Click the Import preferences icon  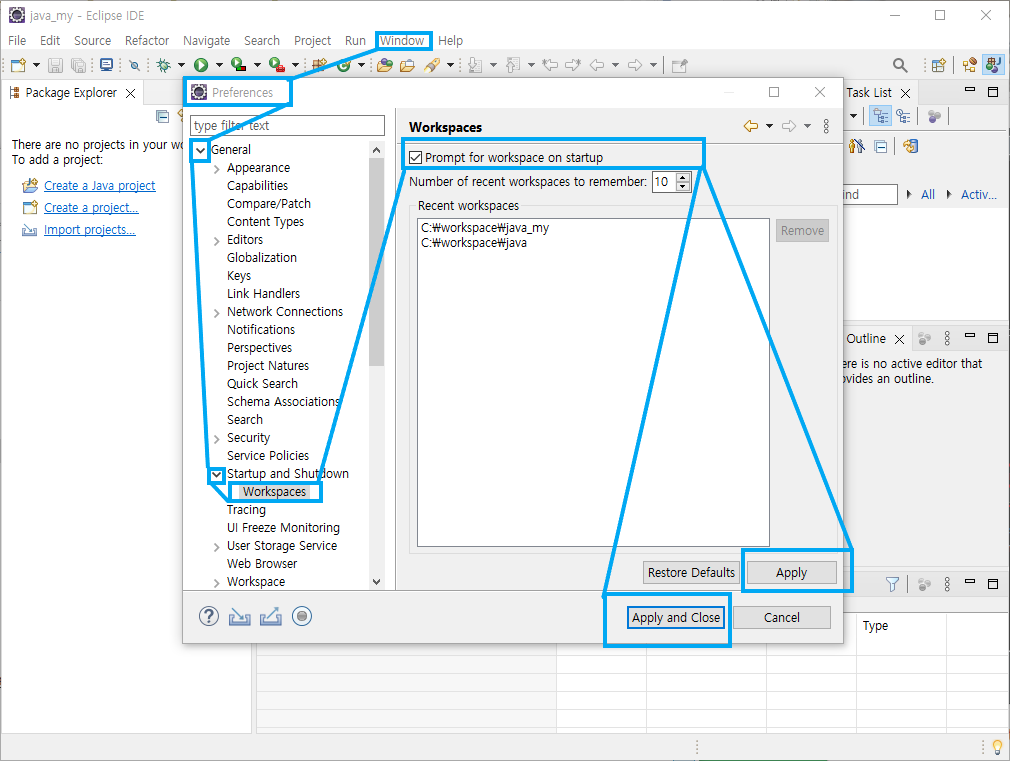coord(240,617)
